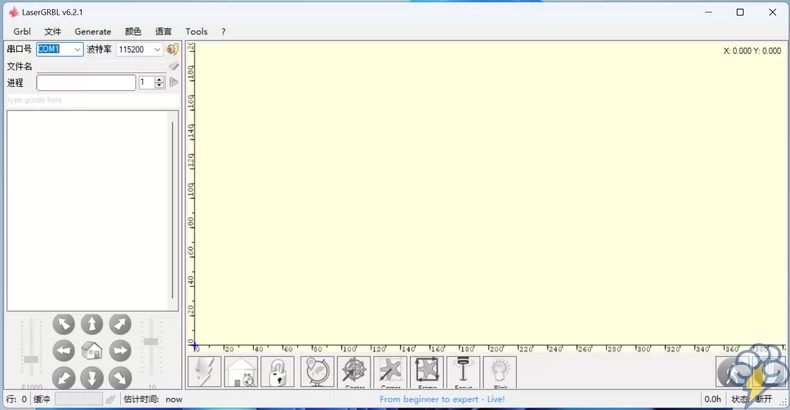Click the Corner custom button

click(390, 372)
